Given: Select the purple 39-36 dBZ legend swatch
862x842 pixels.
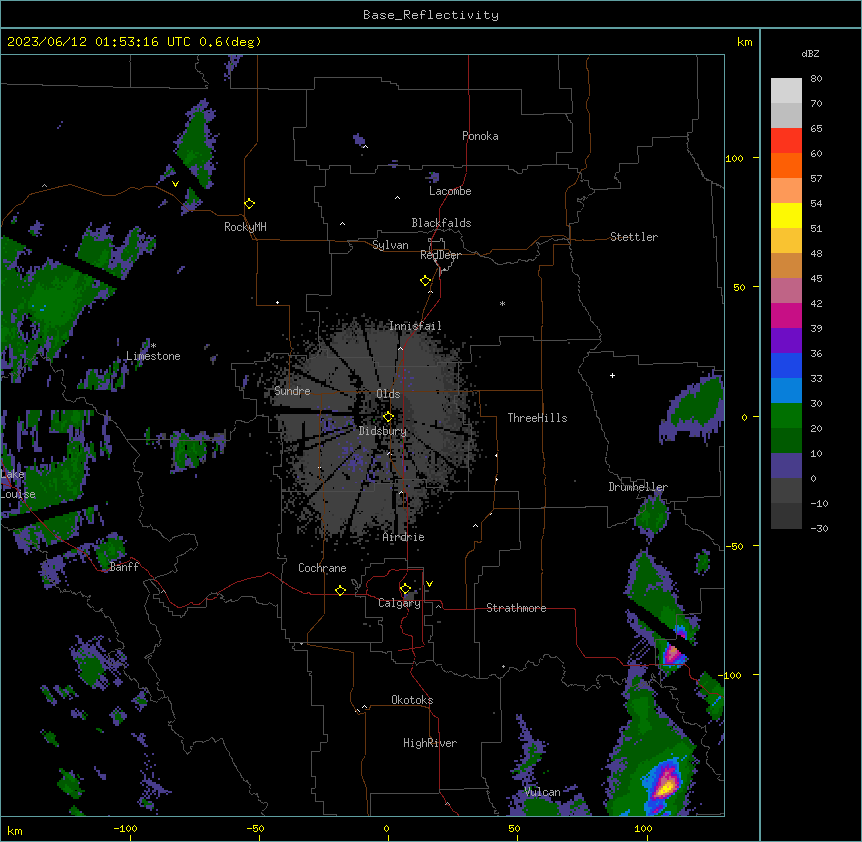Looking at the screenshot, I should (x=786, y=340).
